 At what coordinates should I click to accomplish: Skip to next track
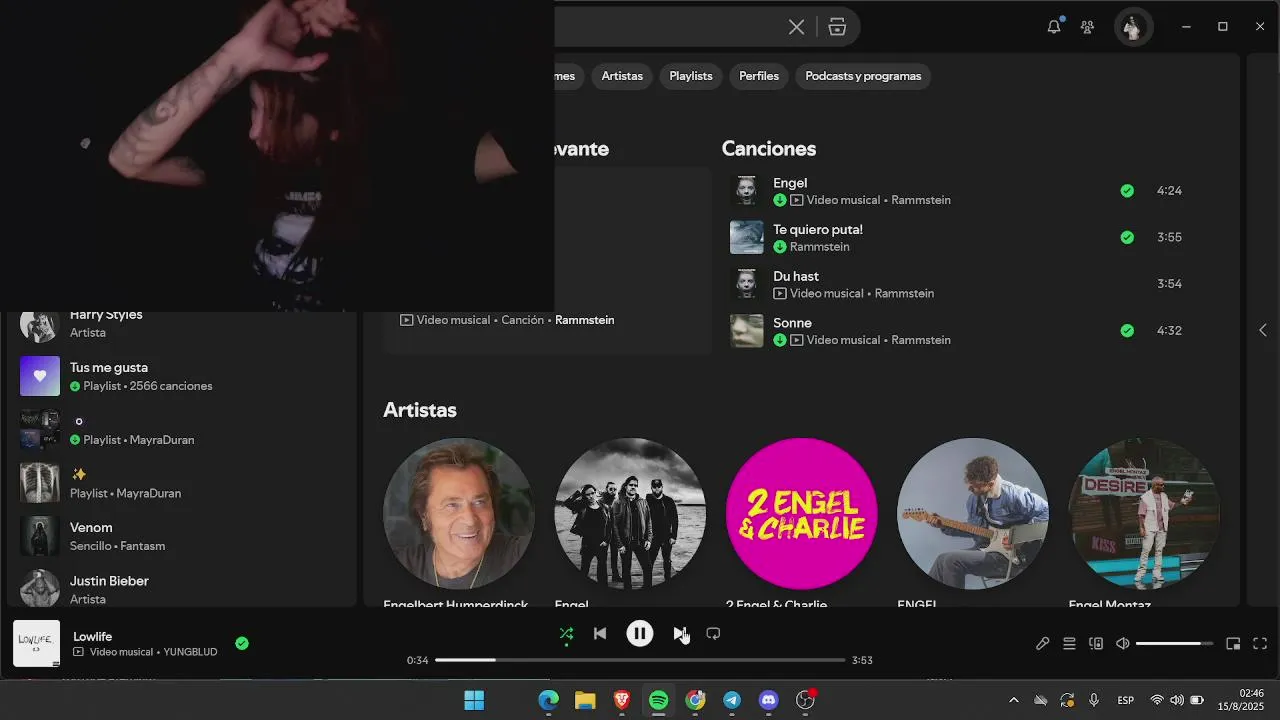(x=679, y=634)
